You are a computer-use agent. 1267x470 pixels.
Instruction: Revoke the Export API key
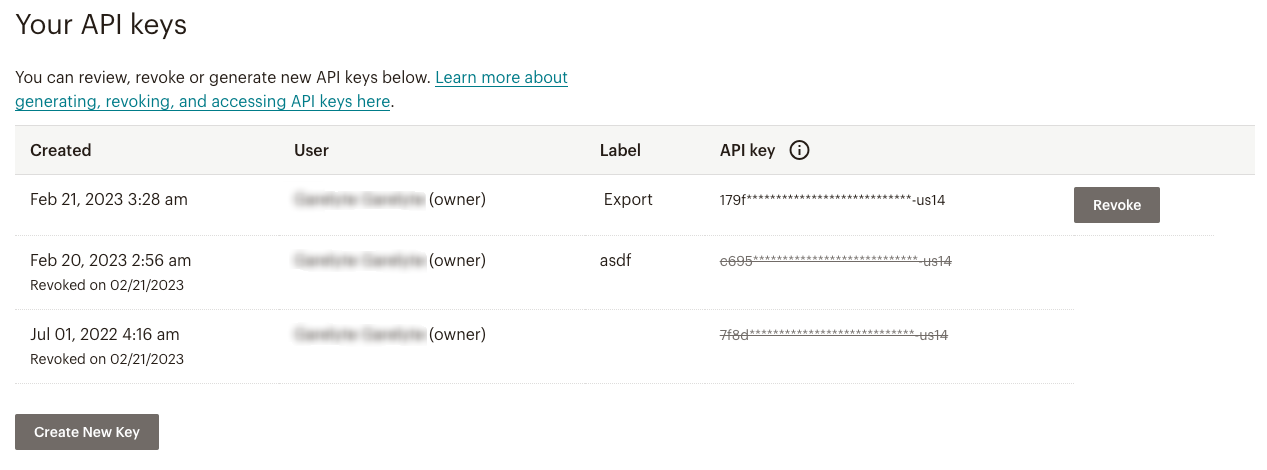[1116, 205]
